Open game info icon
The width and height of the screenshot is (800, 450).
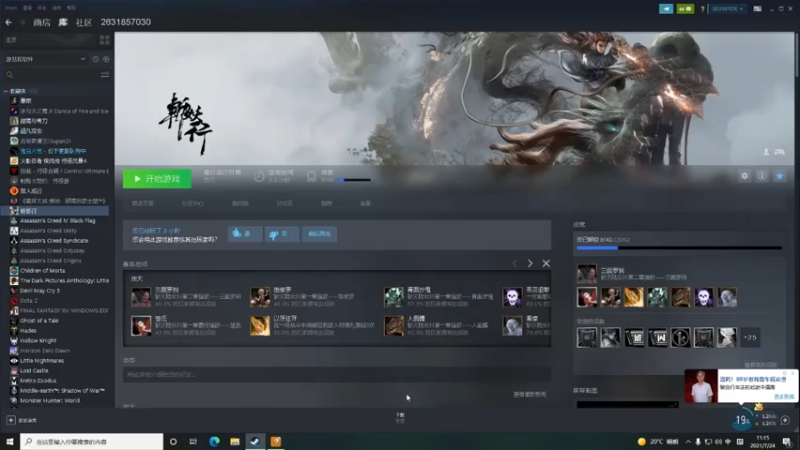(x=762, y=176)
